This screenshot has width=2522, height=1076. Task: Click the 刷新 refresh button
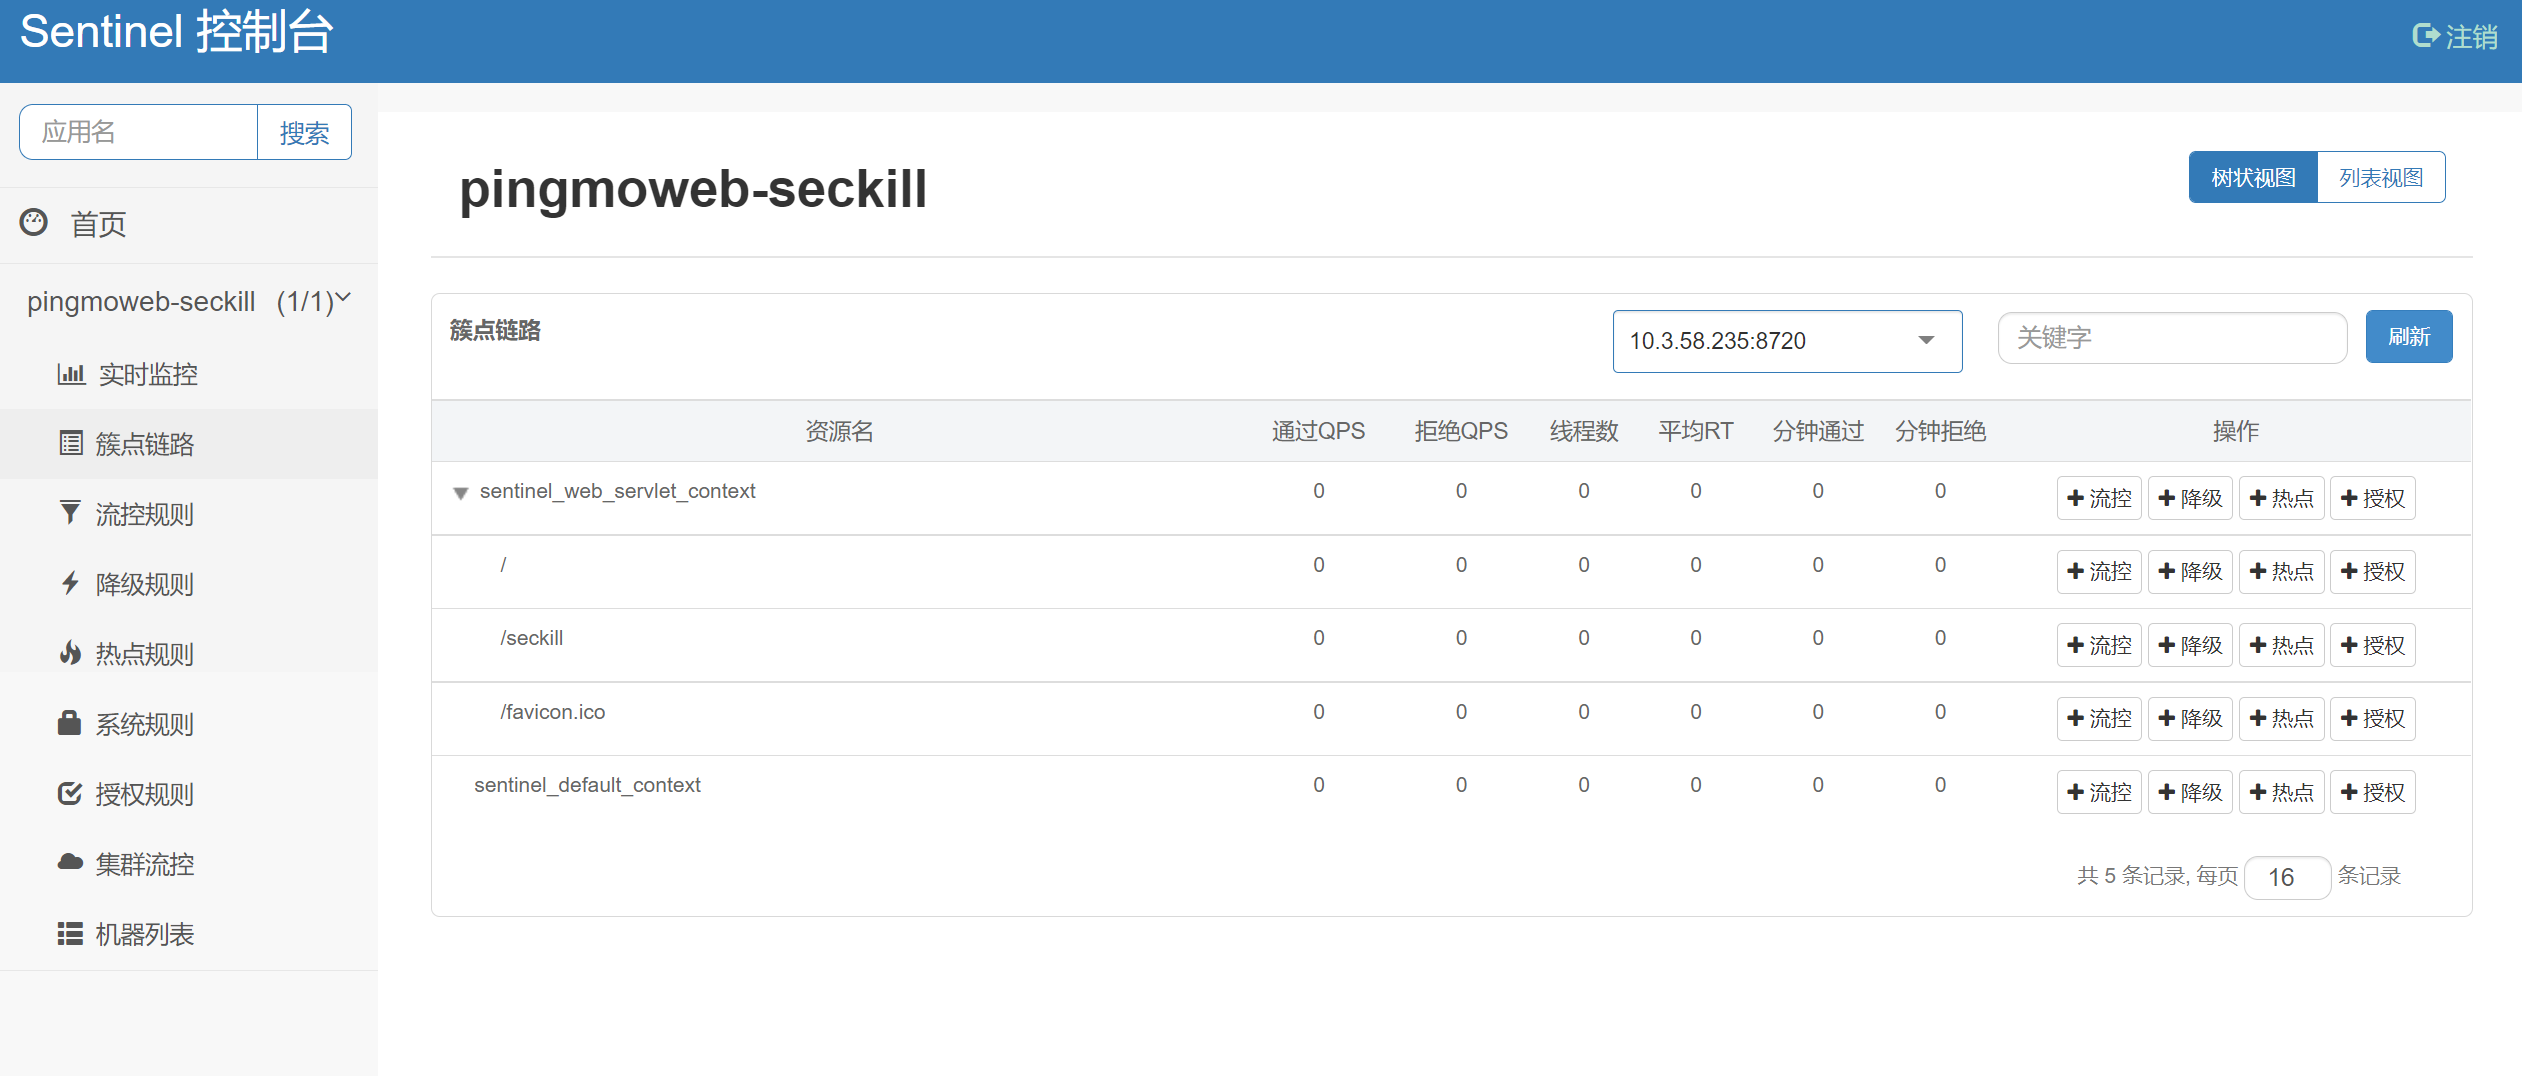tap(2408, 337)
